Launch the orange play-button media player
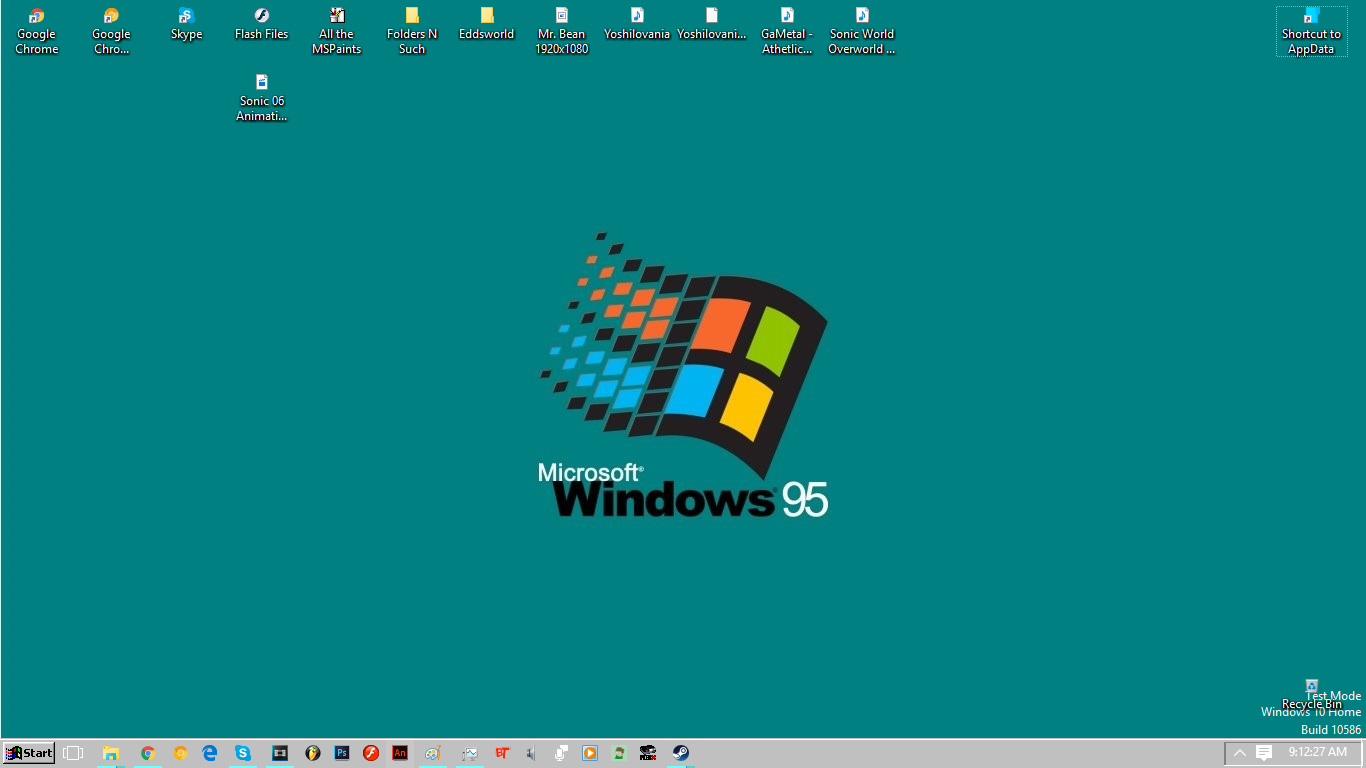 point(590,753)
